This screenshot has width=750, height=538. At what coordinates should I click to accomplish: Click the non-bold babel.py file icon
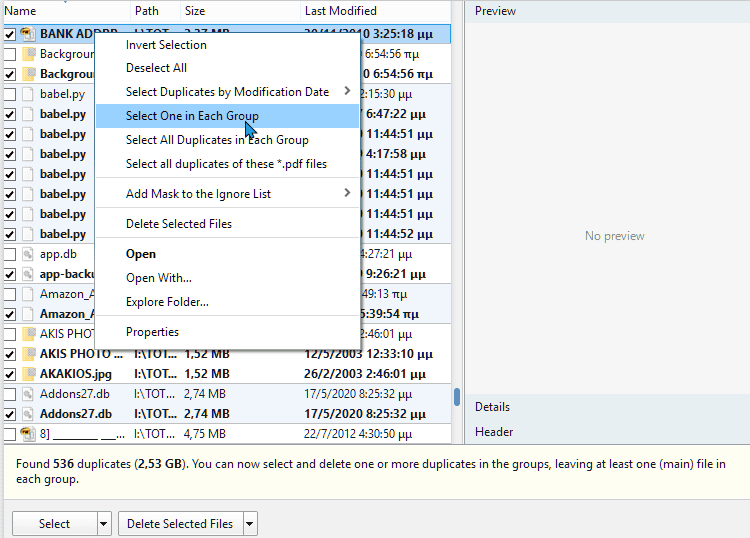28,94
